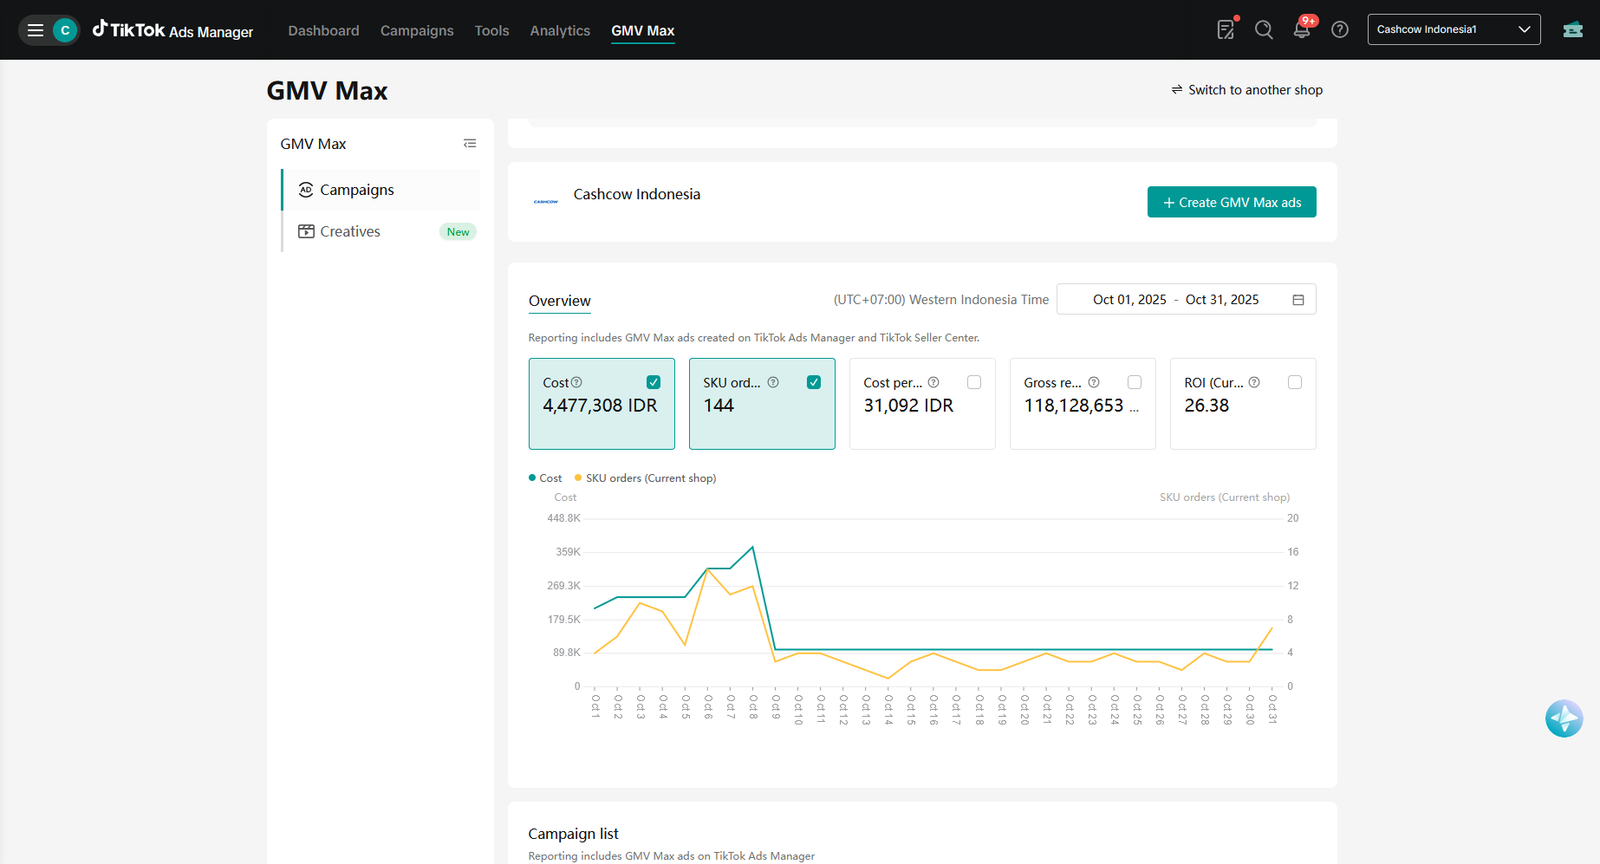Screen dimensions: 1600x864
Task: Toggle the Cost legend color dot
Action: click(x=532, y=478)
